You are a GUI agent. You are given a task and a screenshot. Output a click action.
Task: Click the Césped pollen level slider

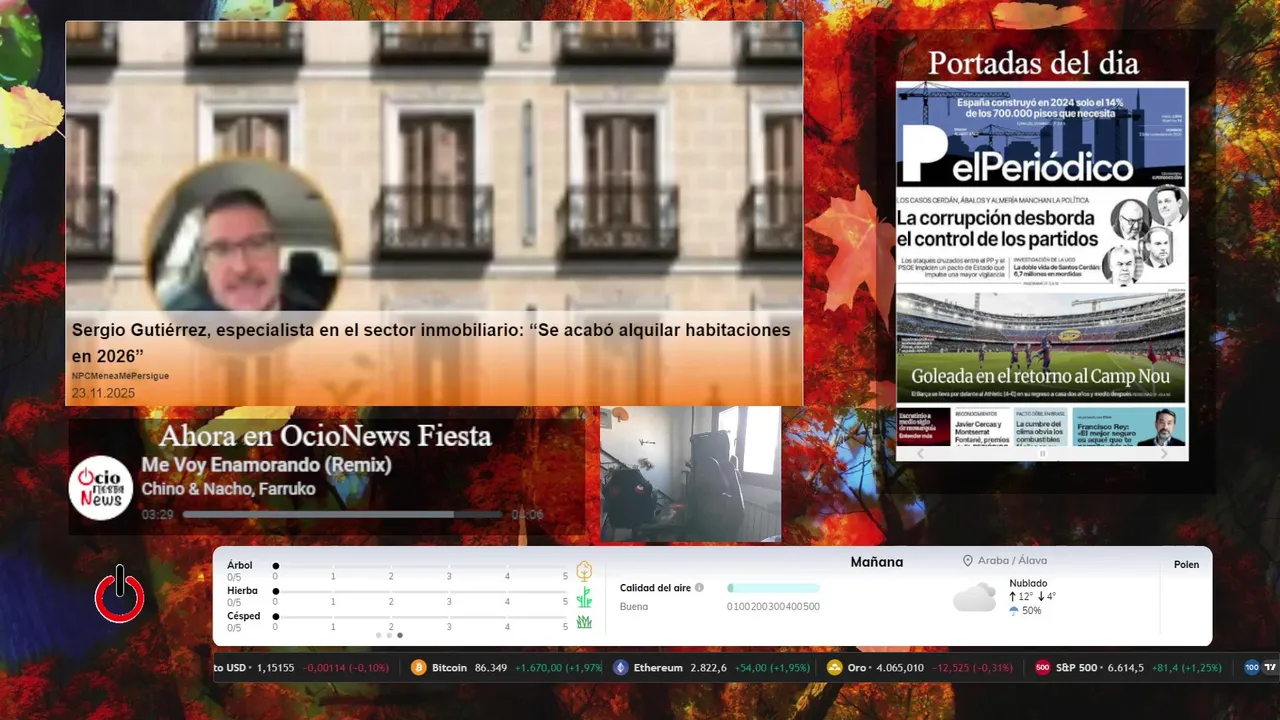coord(420,616)
